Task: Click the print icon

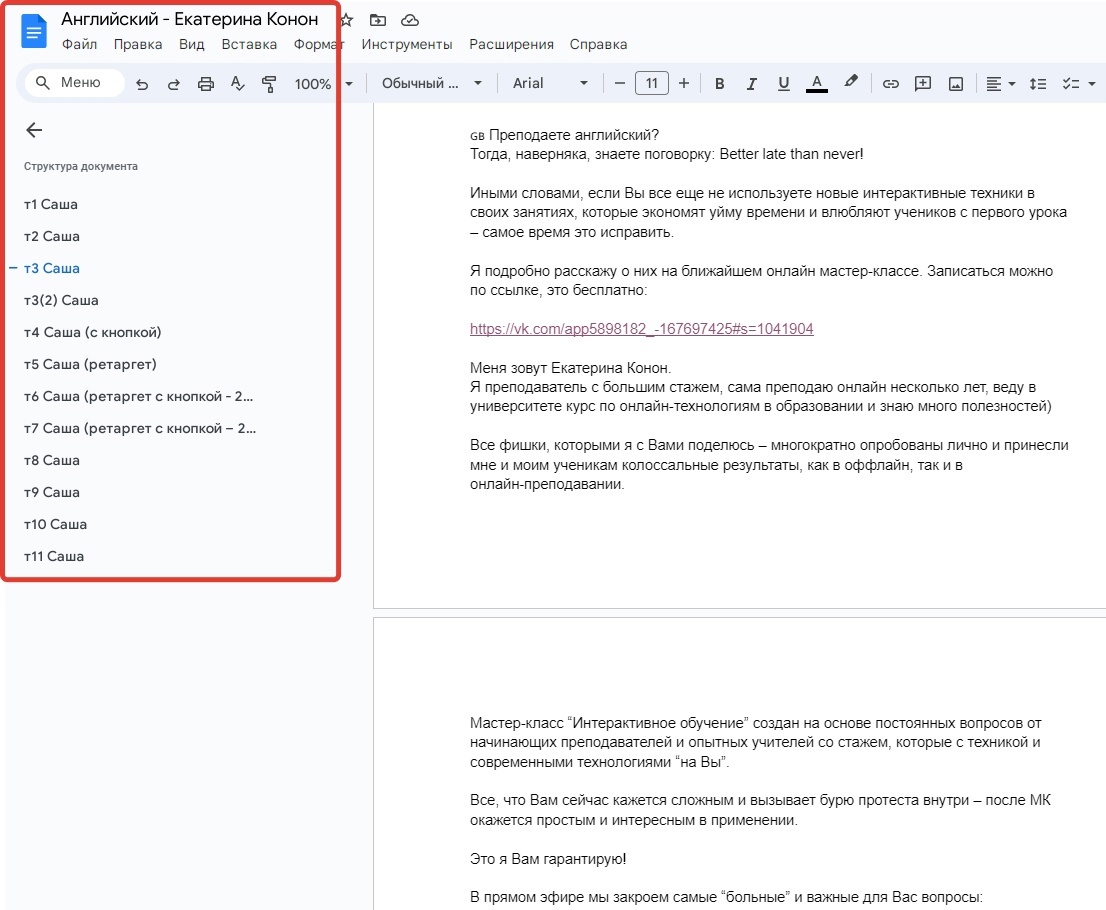Action: (x=205, y=83)
